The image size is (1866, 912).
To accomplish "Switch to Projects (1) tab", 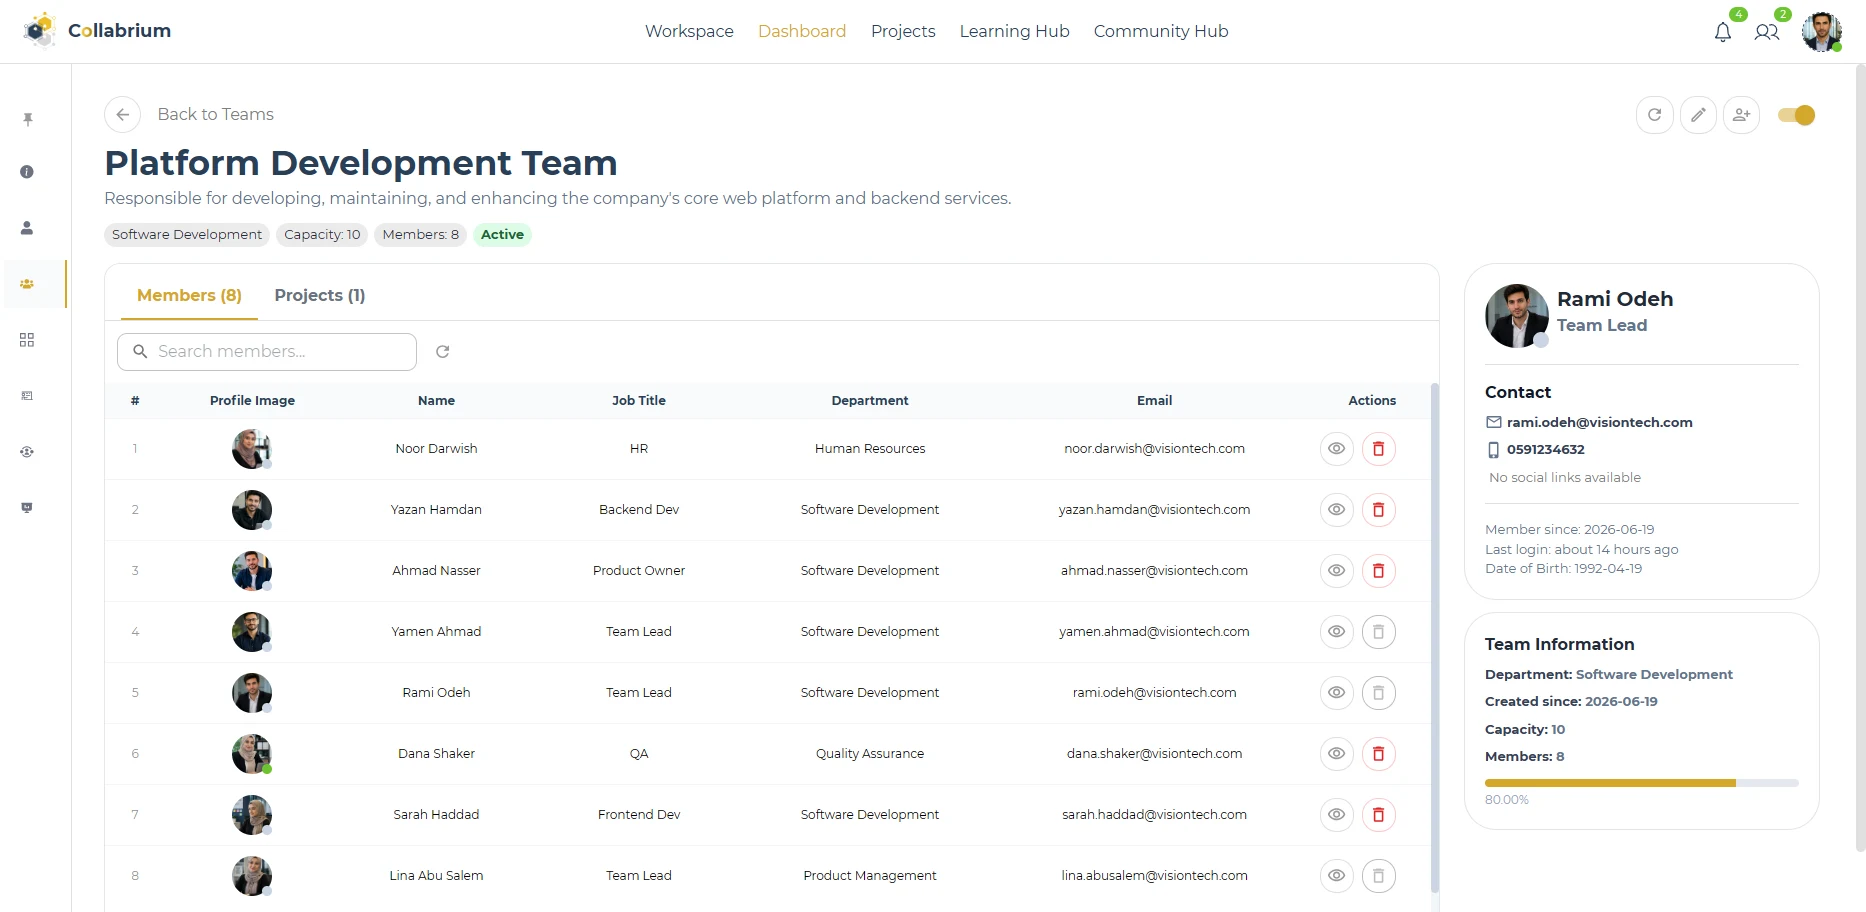I will (x=320, y=295).
